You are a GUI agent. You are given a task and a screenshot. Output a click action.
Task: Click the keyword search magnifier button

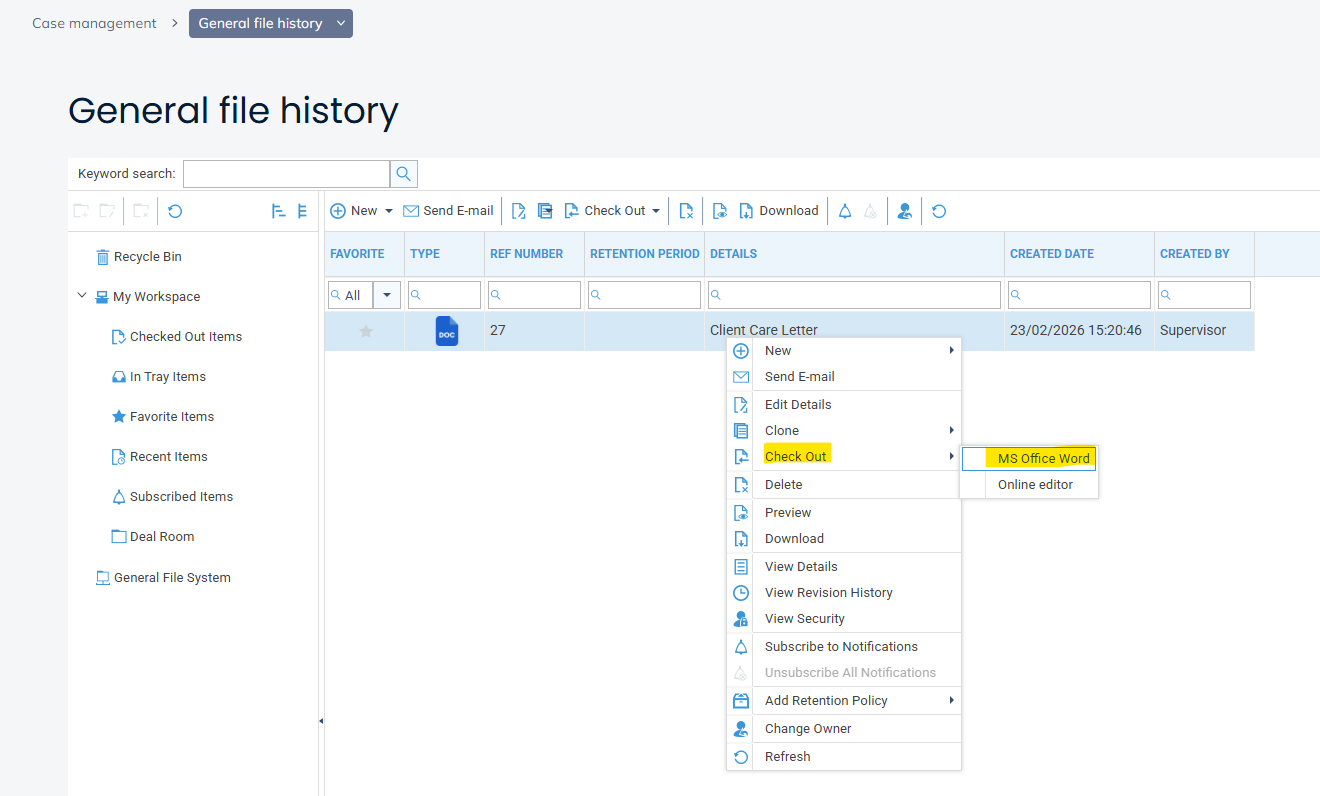pos(404,174)
